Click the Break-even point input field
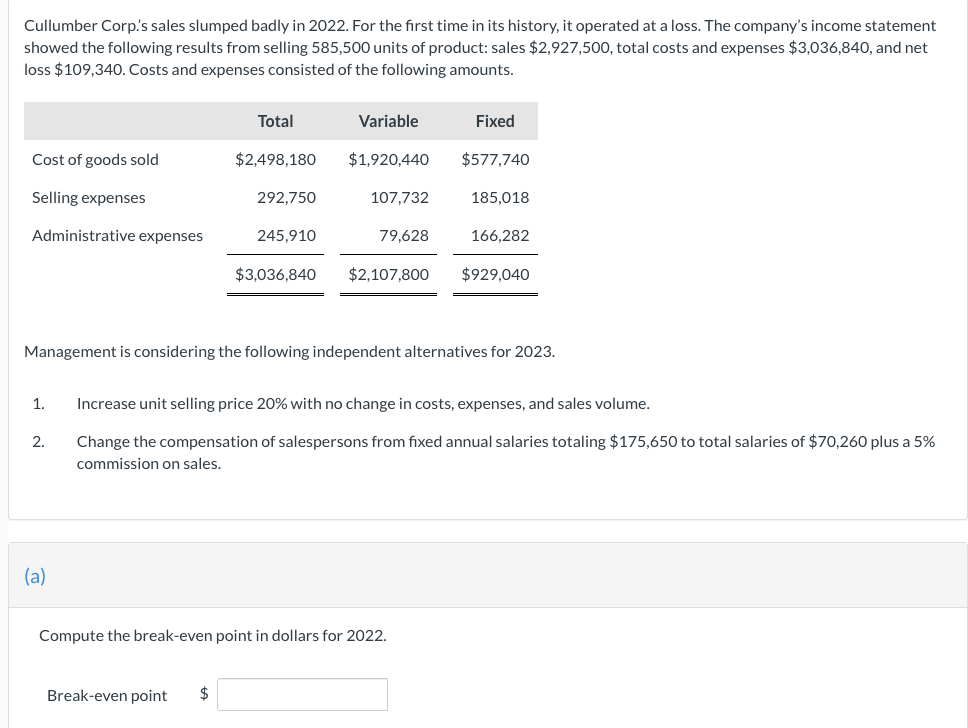This screenshot has width=968, height=728. tap(302, 695)
